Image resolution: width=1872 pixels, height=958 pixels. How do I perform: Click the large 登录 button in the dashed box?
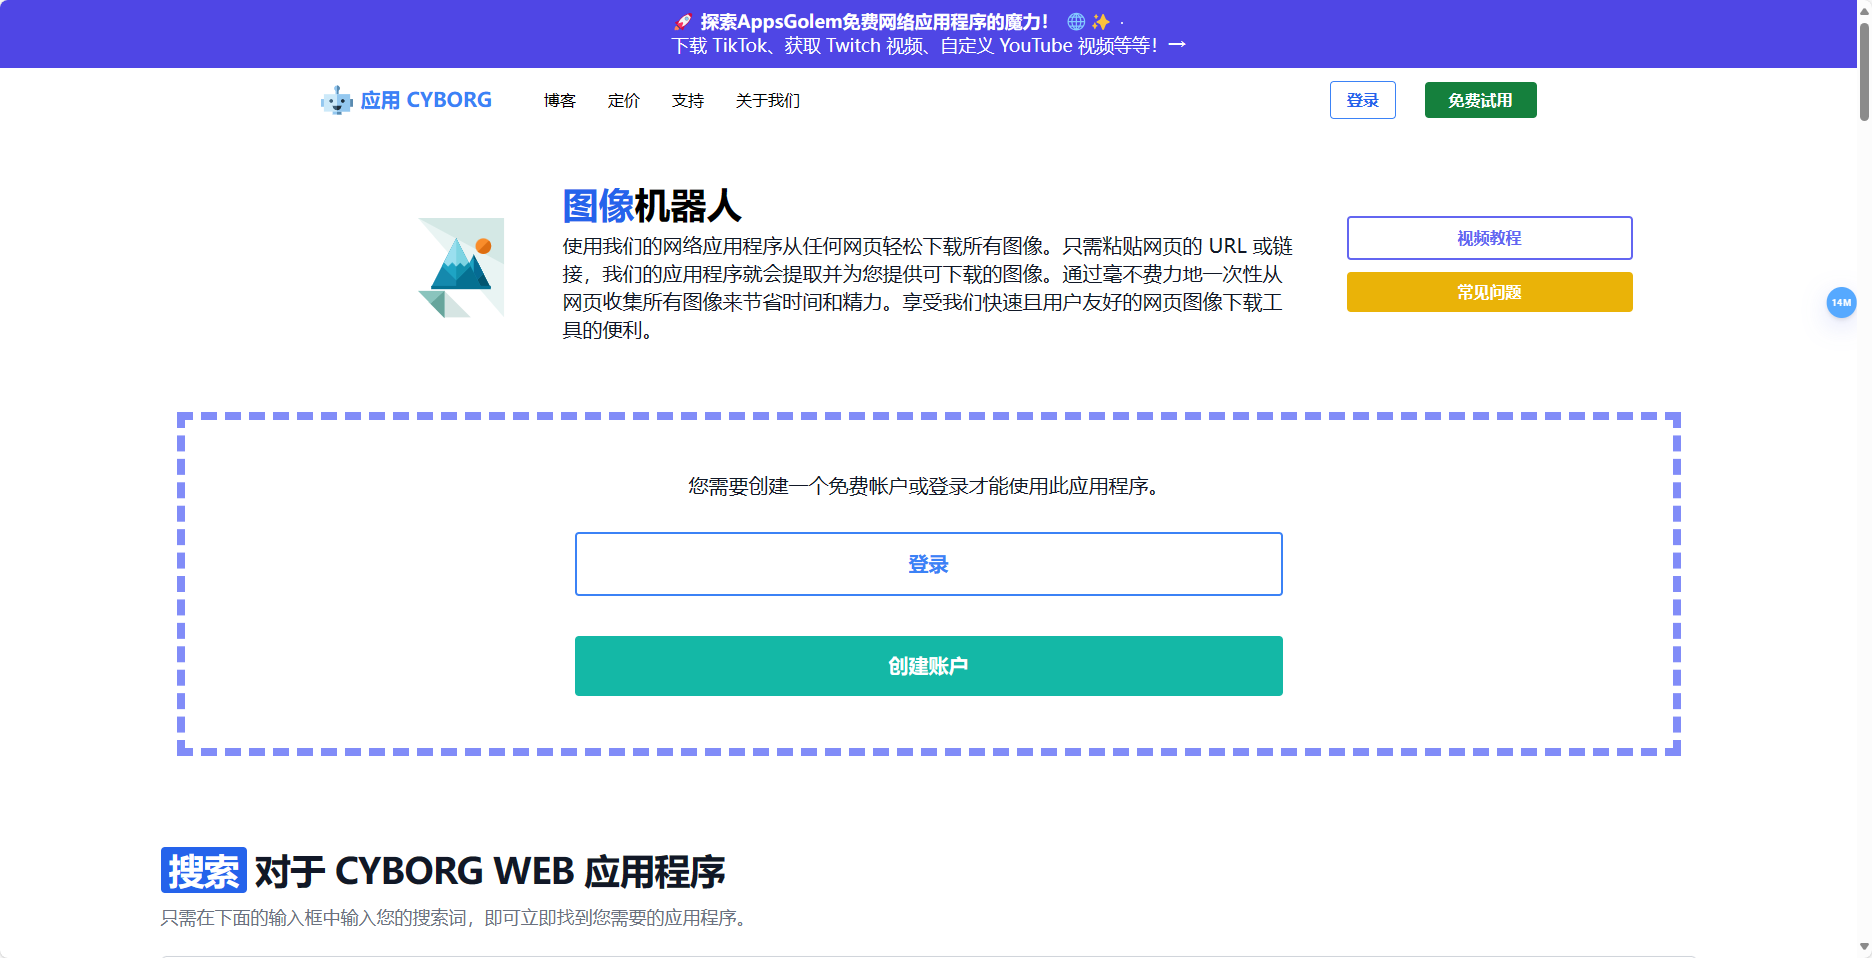(929, 564)
